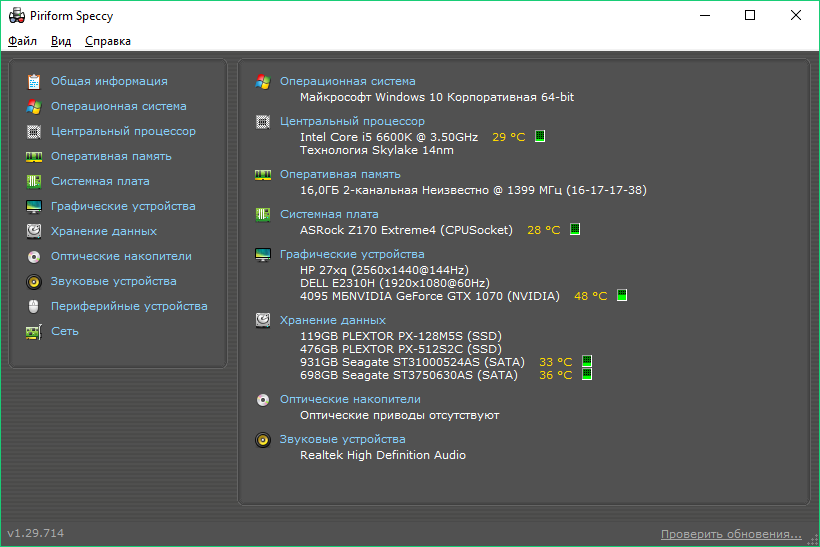
Task: Open the Файл menu
Action: 22,41
